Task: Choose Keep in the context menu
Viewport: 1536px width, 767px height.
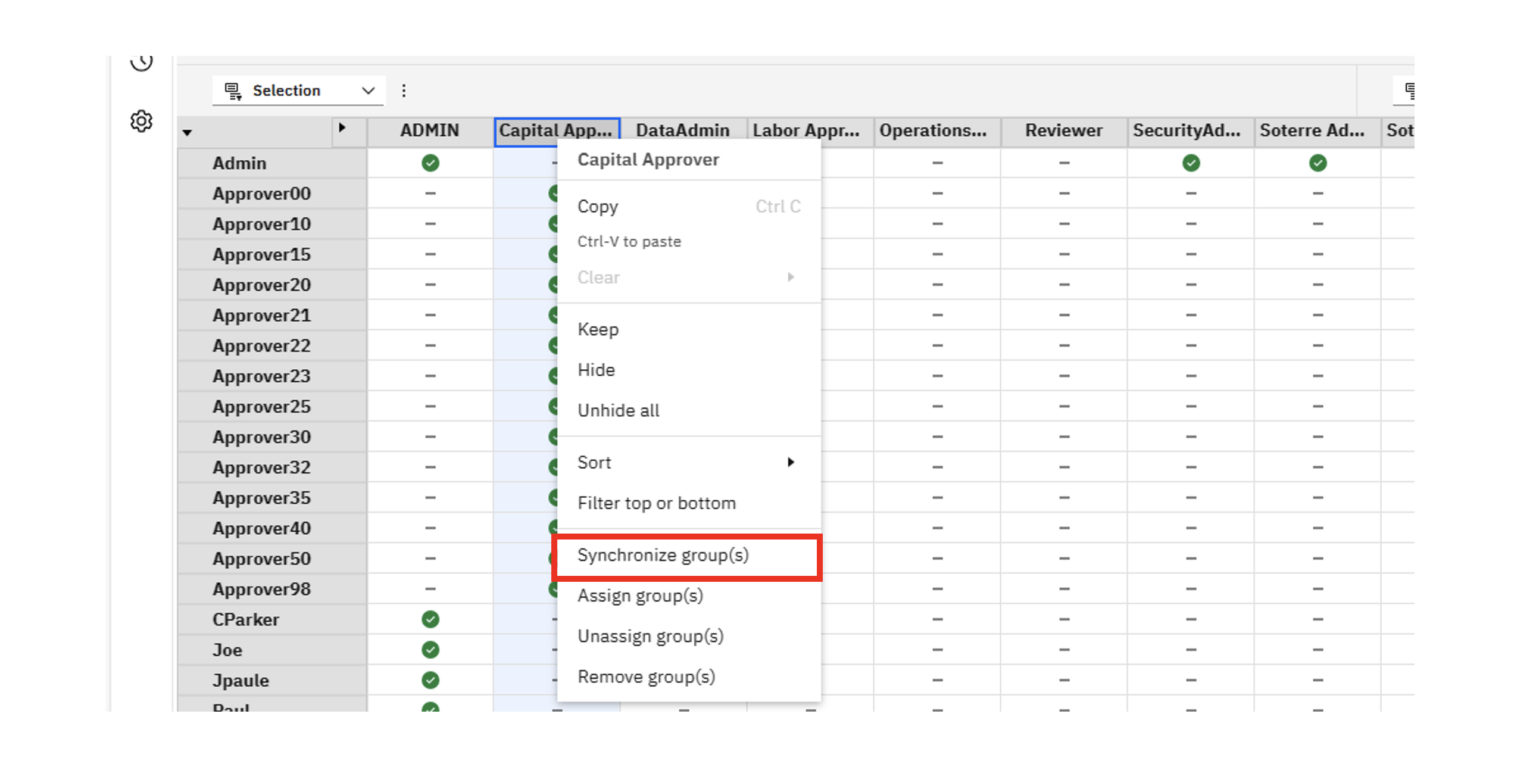Action: pos(689,330)
